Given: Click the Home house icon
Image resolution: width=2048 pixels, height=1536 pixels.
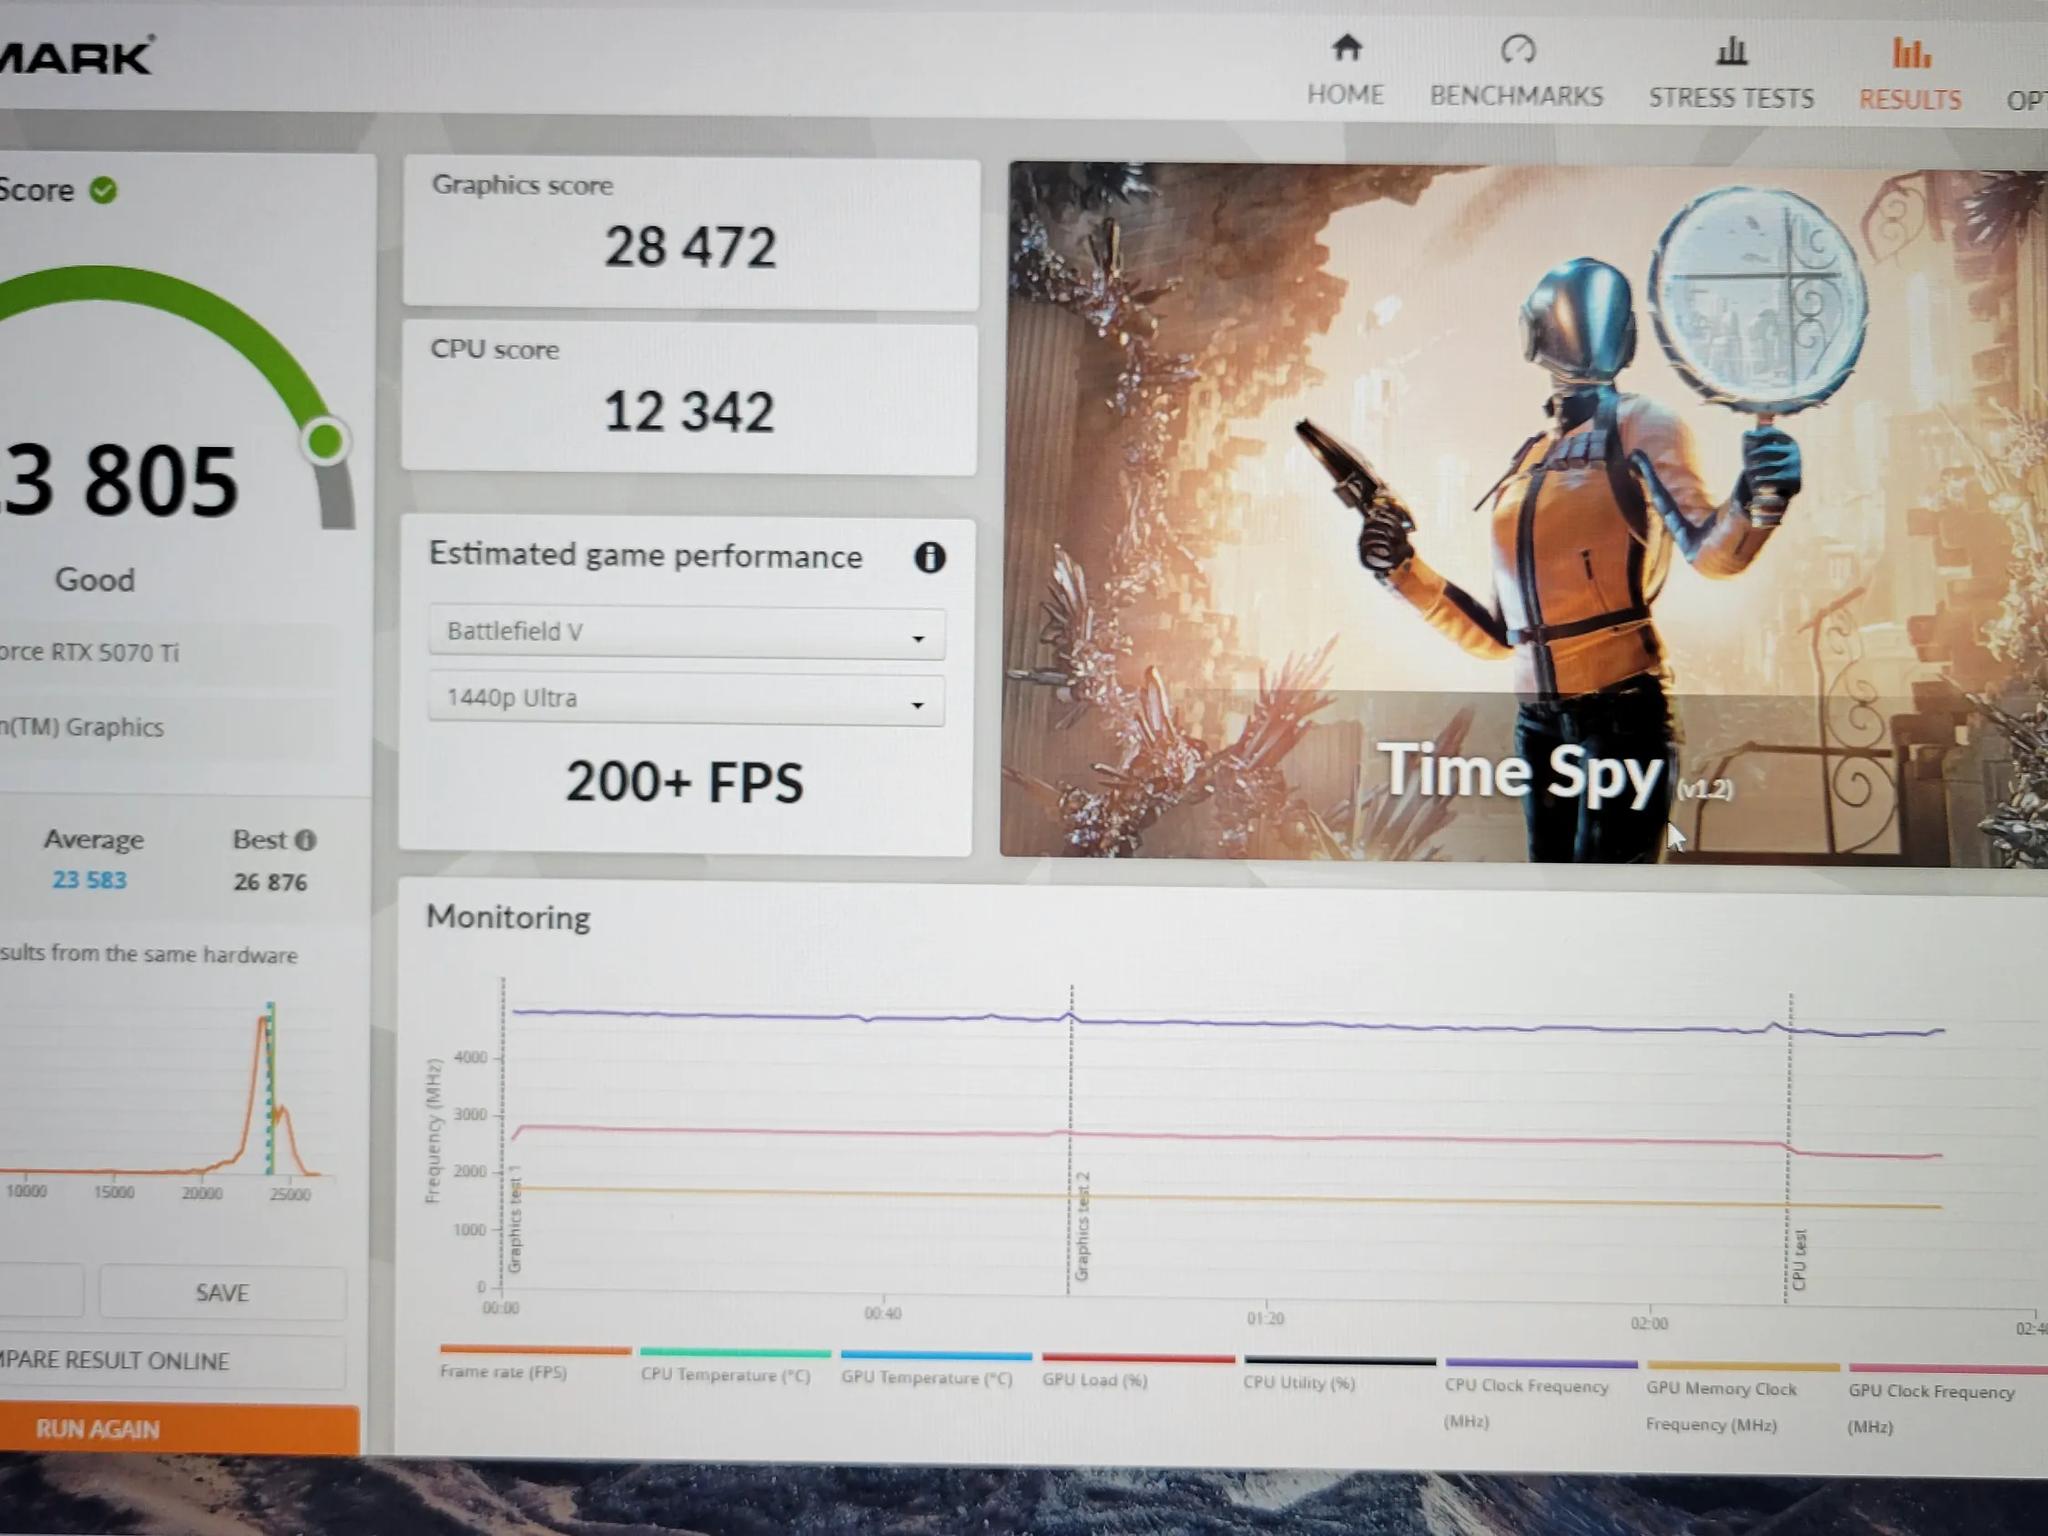Looking at the screenshot, I should 1346,47.
